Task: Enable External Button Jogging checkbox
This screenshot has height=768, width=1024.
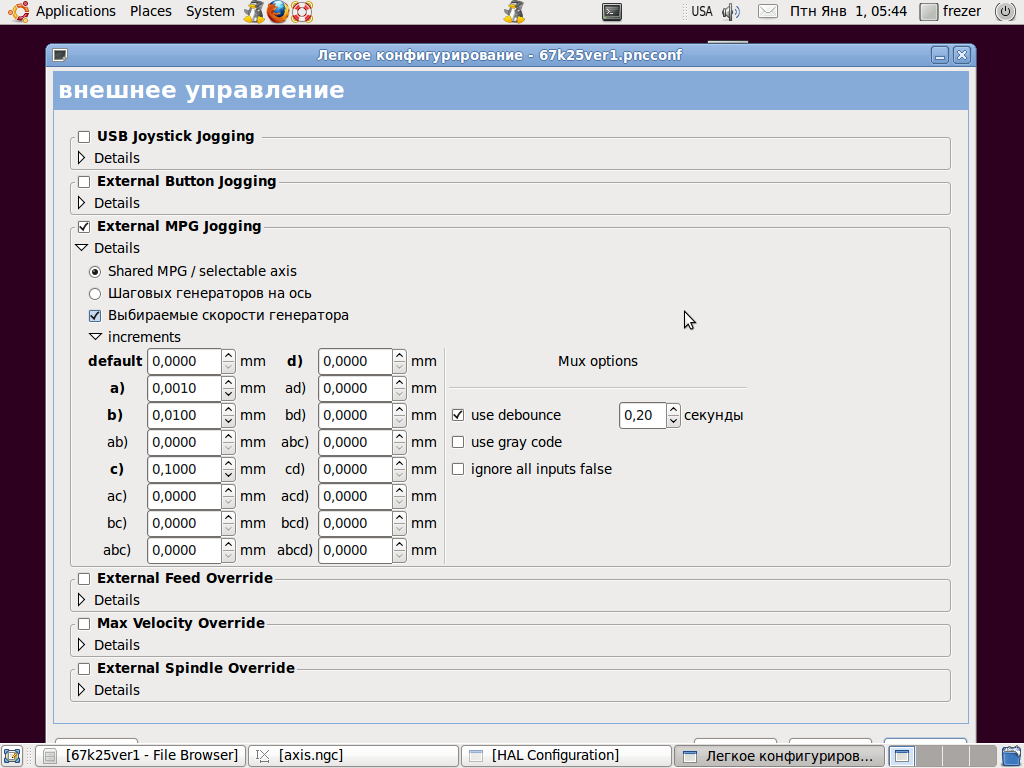Action: click(84, 182)
